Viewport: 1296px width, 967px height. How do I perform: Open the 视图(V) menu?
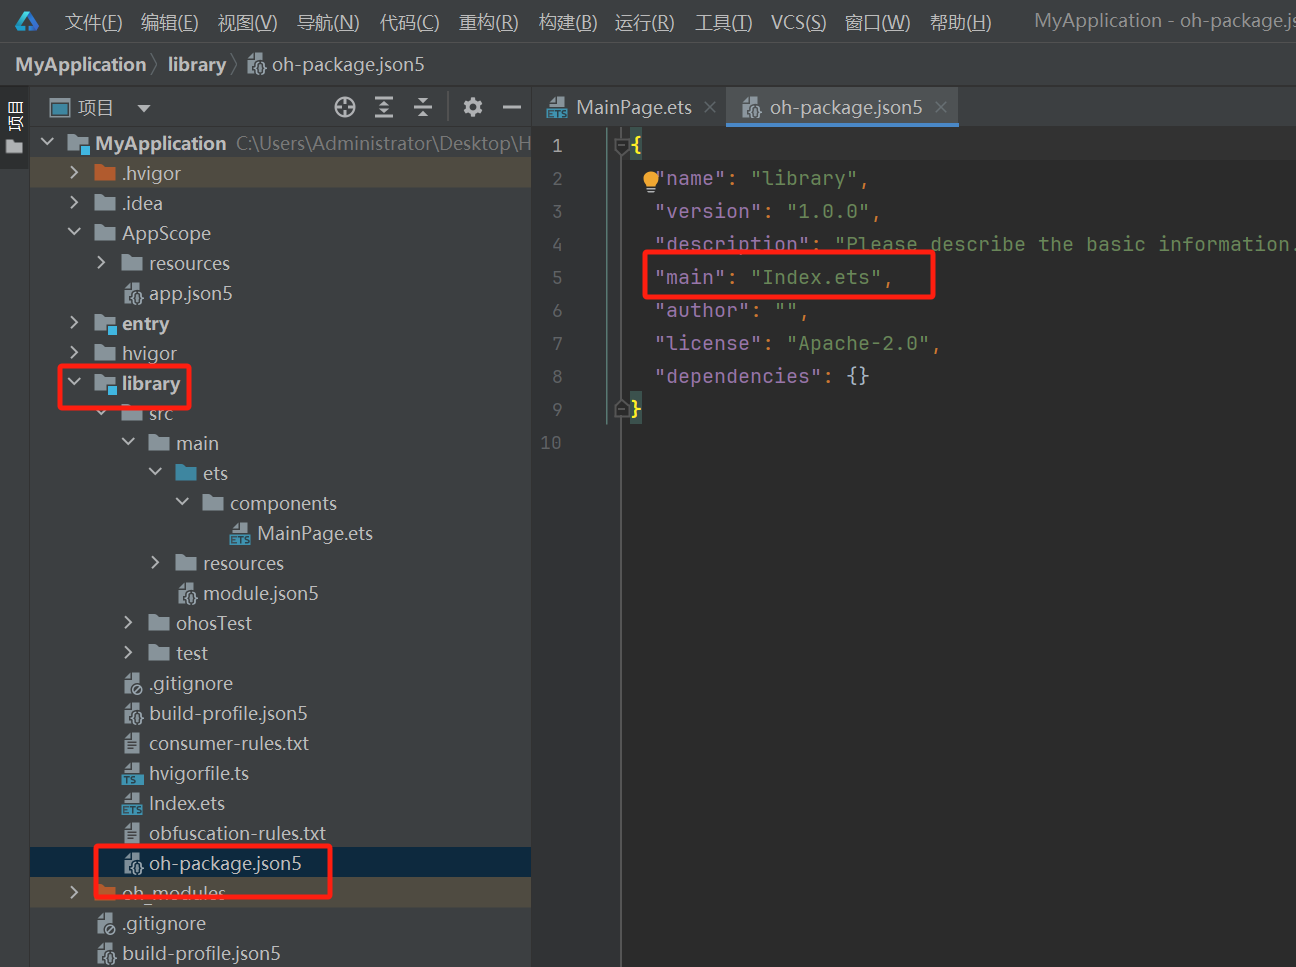tap(247, 22)
